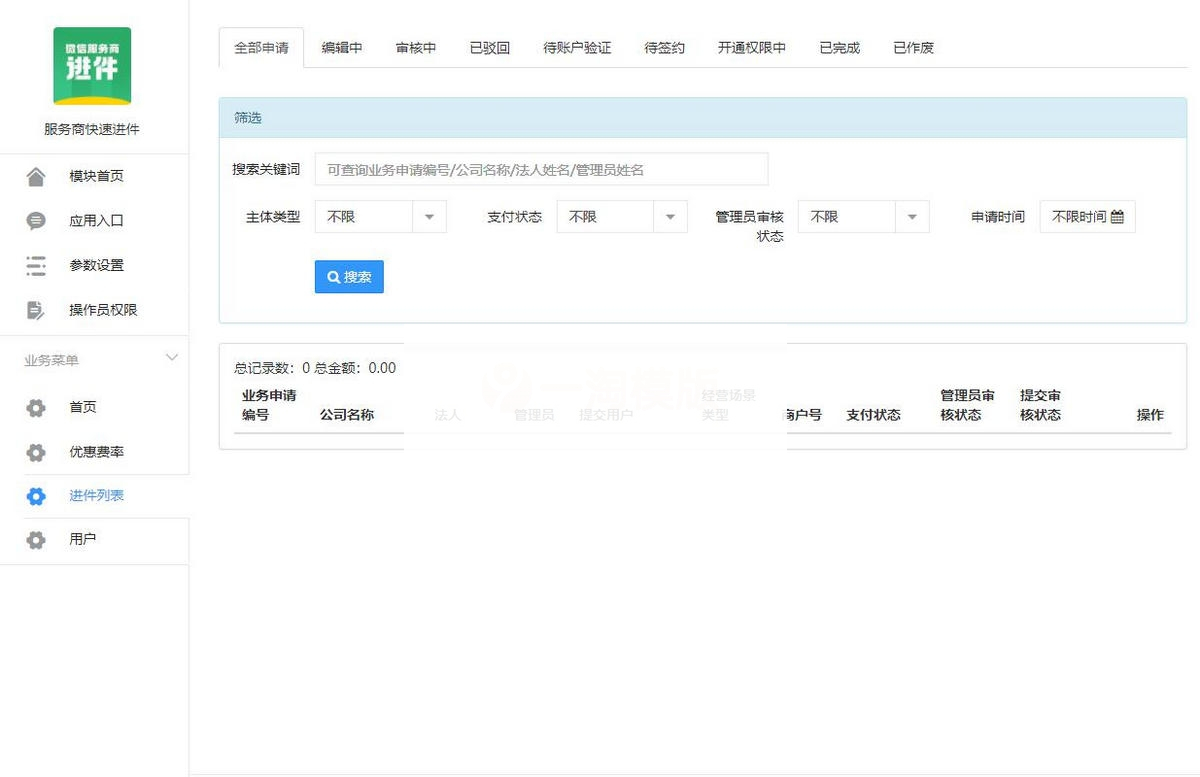Click the blue 搜索 search button
Screen dimensions: 1200x777
[x=348, y=277]
